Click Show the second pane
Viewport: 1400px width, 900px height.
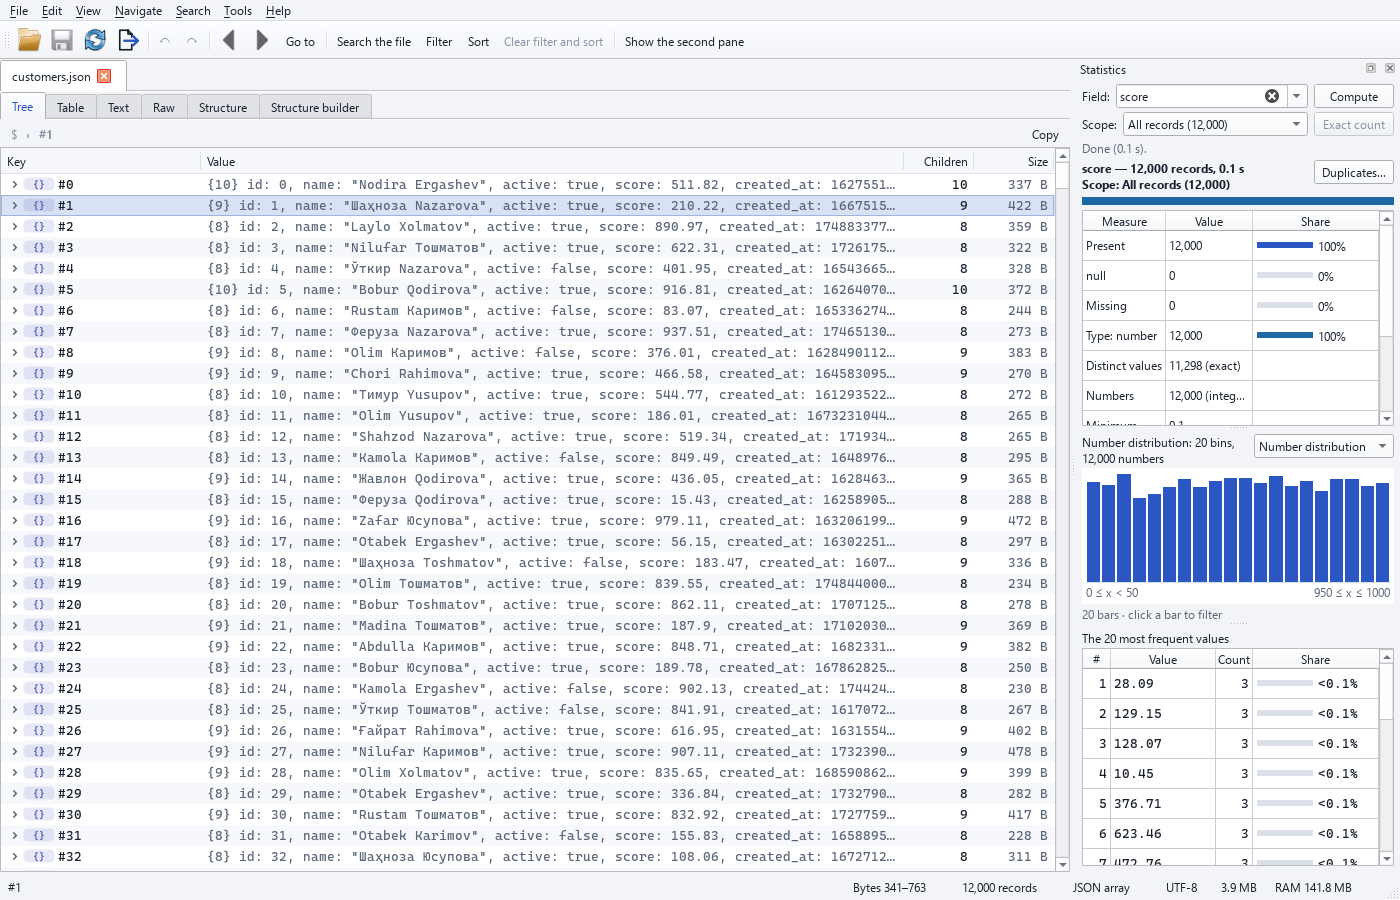point(684,41)
